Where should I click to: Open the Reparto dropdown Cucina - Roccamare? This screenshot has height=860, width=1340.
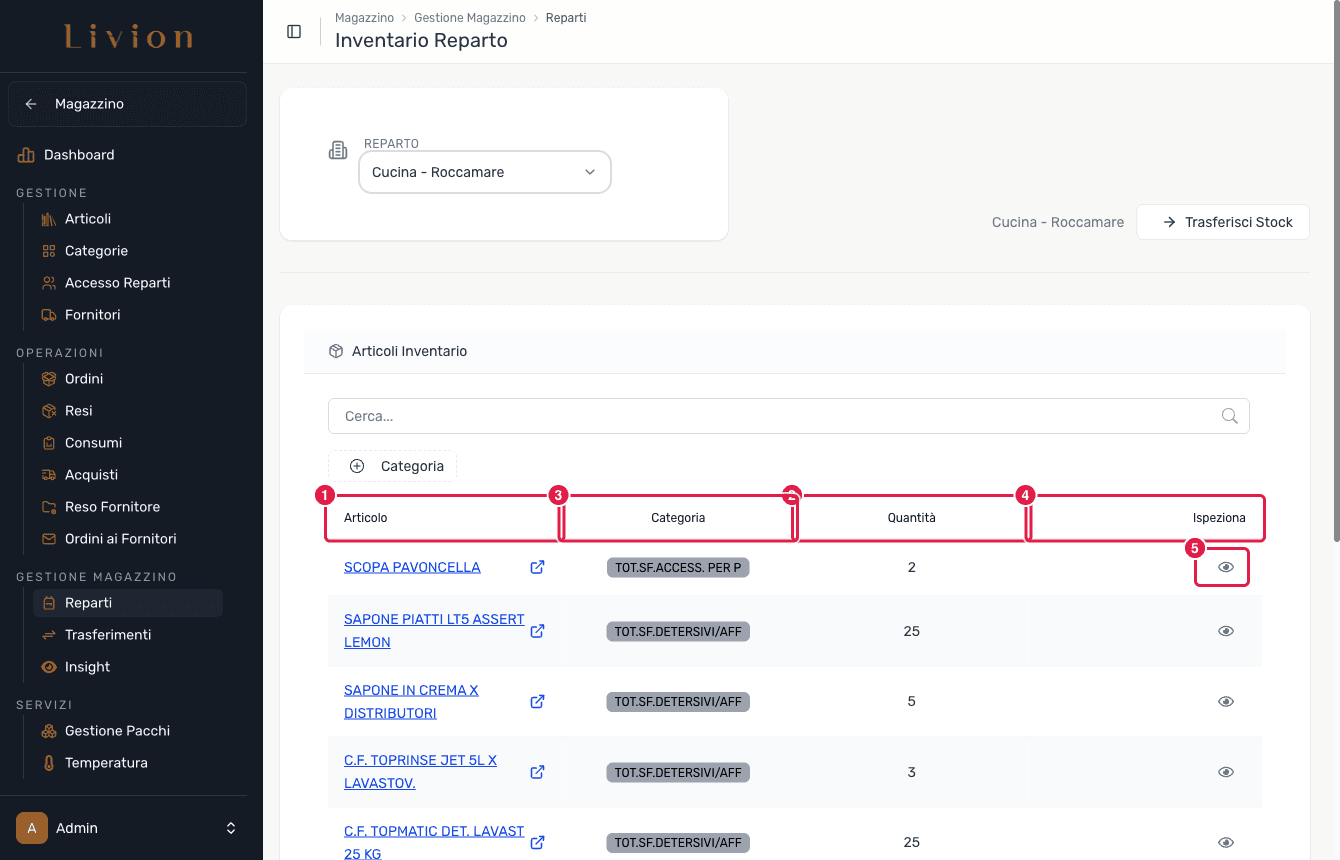pos(485,172)
